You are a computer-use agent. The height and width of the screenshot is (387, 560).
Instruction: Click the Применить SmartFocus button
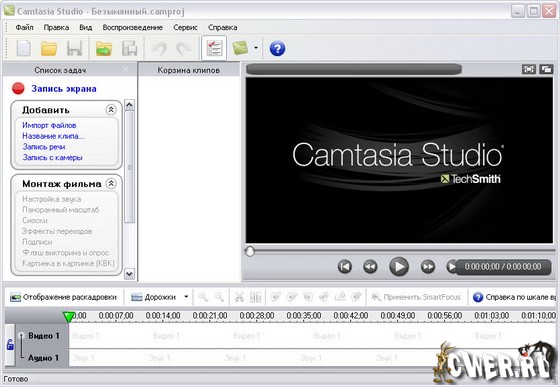click(x=416, y=297)
